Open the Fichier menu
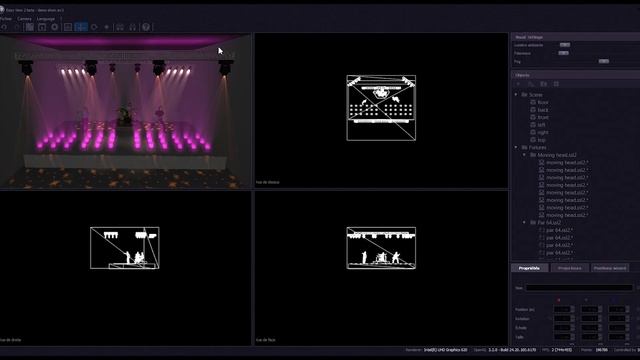640x360 pixels. point(6,19)
